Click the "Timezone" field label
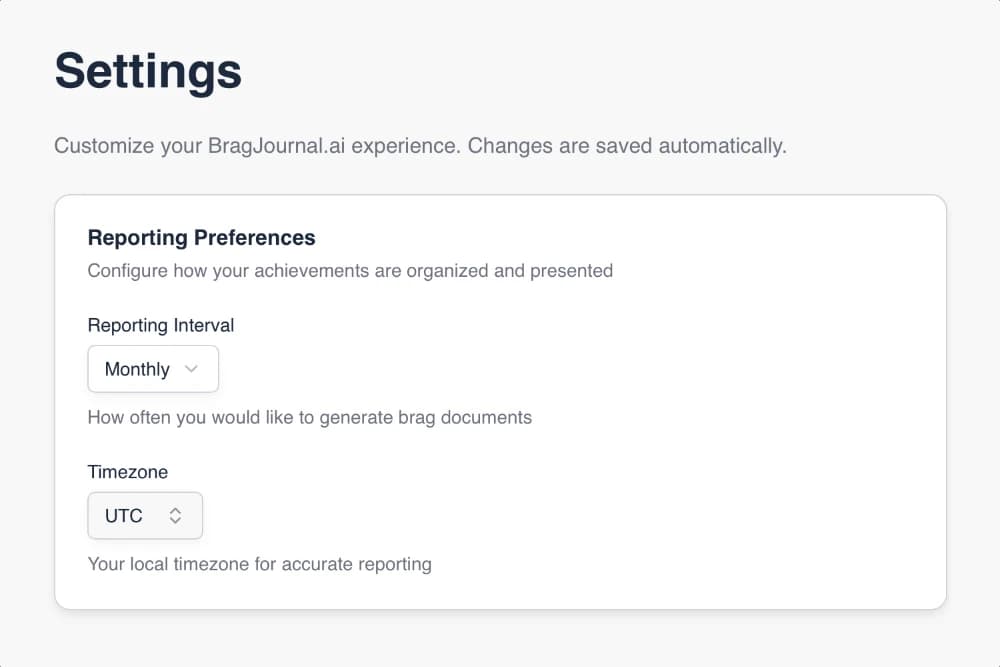The width and height of the screenshot is (1000, 667). point(128,472)
